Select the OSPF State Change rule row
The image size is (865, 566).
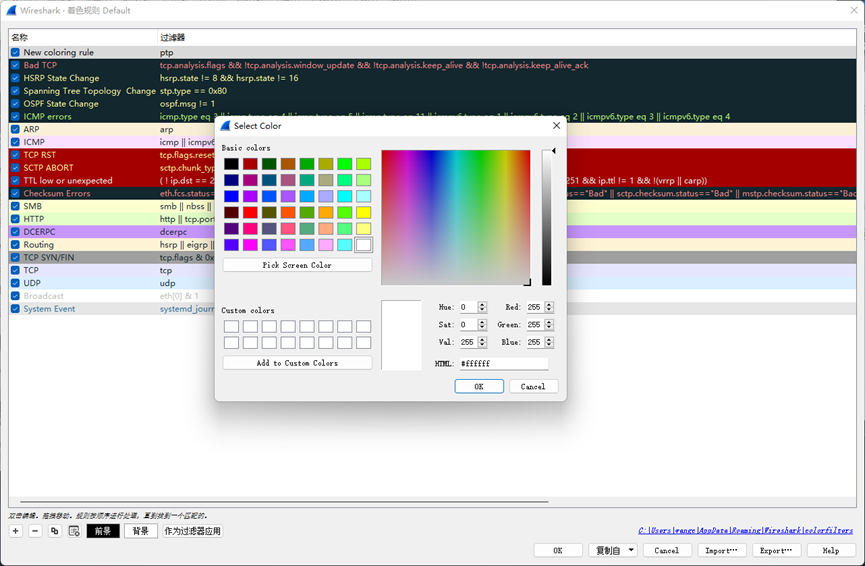[x=432, y=104]
